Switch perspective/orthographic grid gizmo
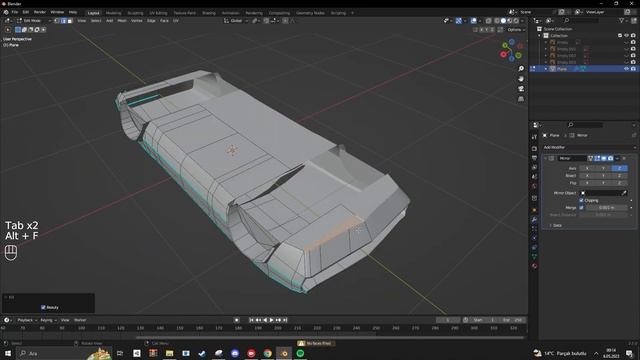 pyautogui.click(x=521, y=99)
